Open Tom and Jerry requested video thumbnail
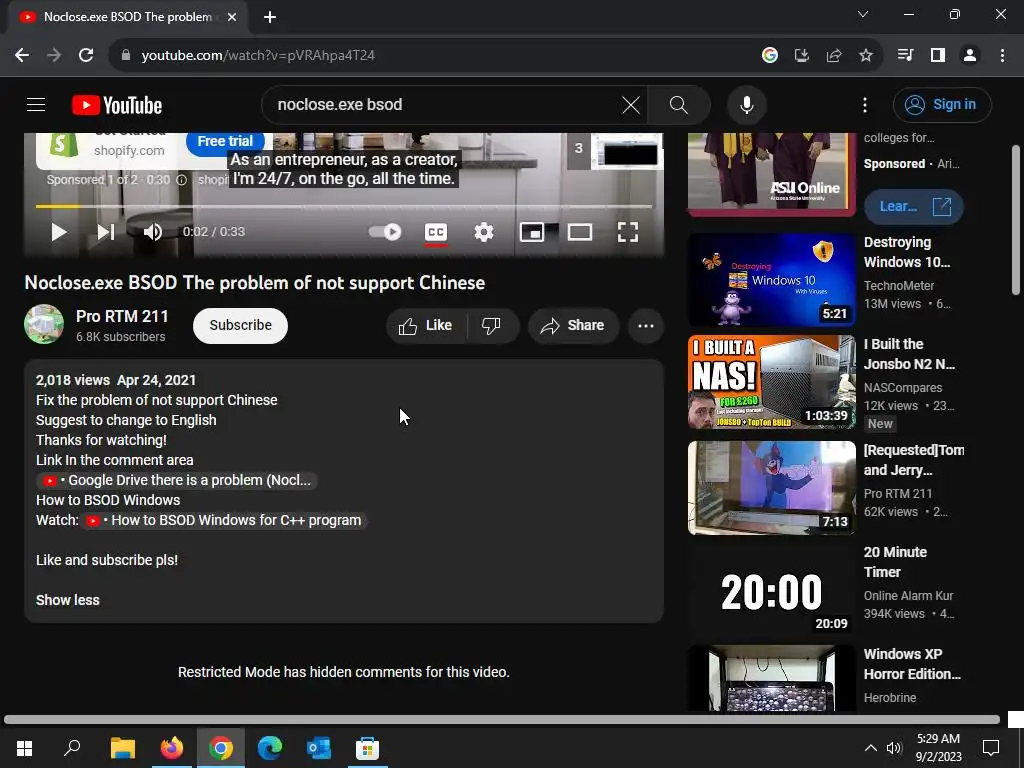Viewport: 1024px width, 768px height. coord(772,488)
